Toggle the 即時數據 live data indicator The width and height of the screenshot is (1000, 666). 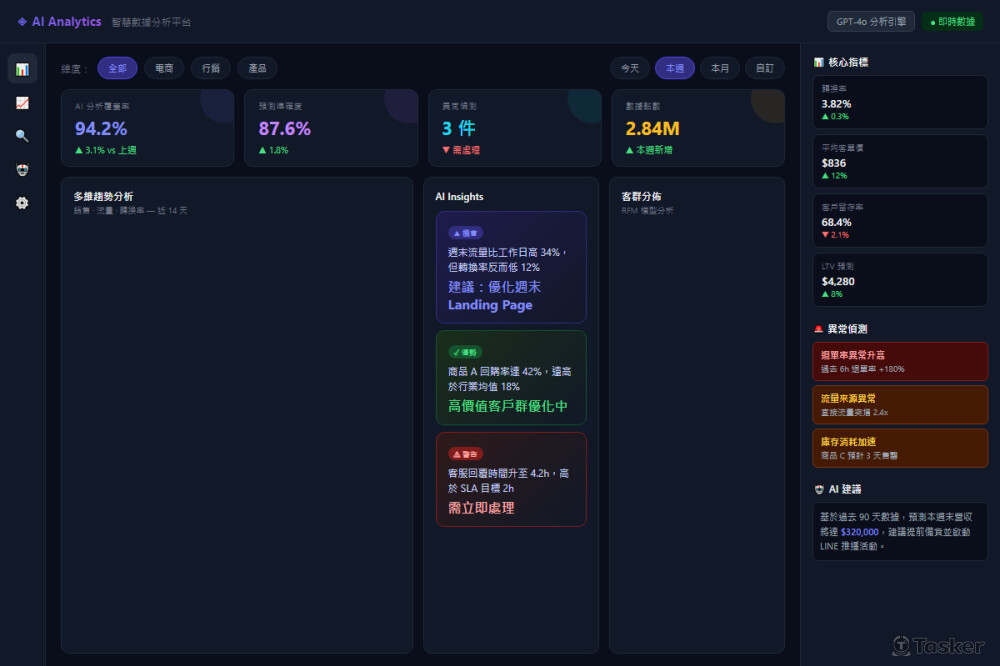coord(951,20)
